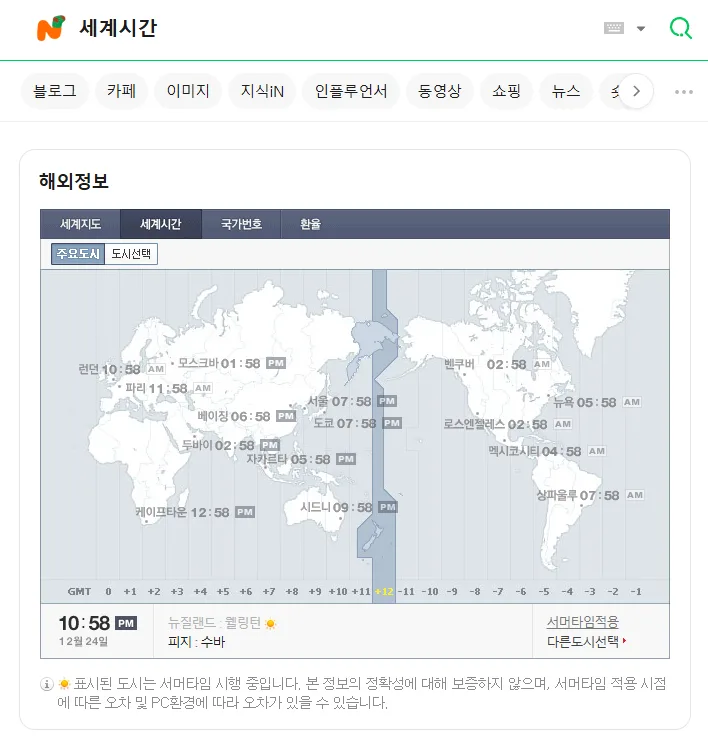Expand the keyboard dropdown arrow
The width and height of the screenshot is (708, 748).
641,29
